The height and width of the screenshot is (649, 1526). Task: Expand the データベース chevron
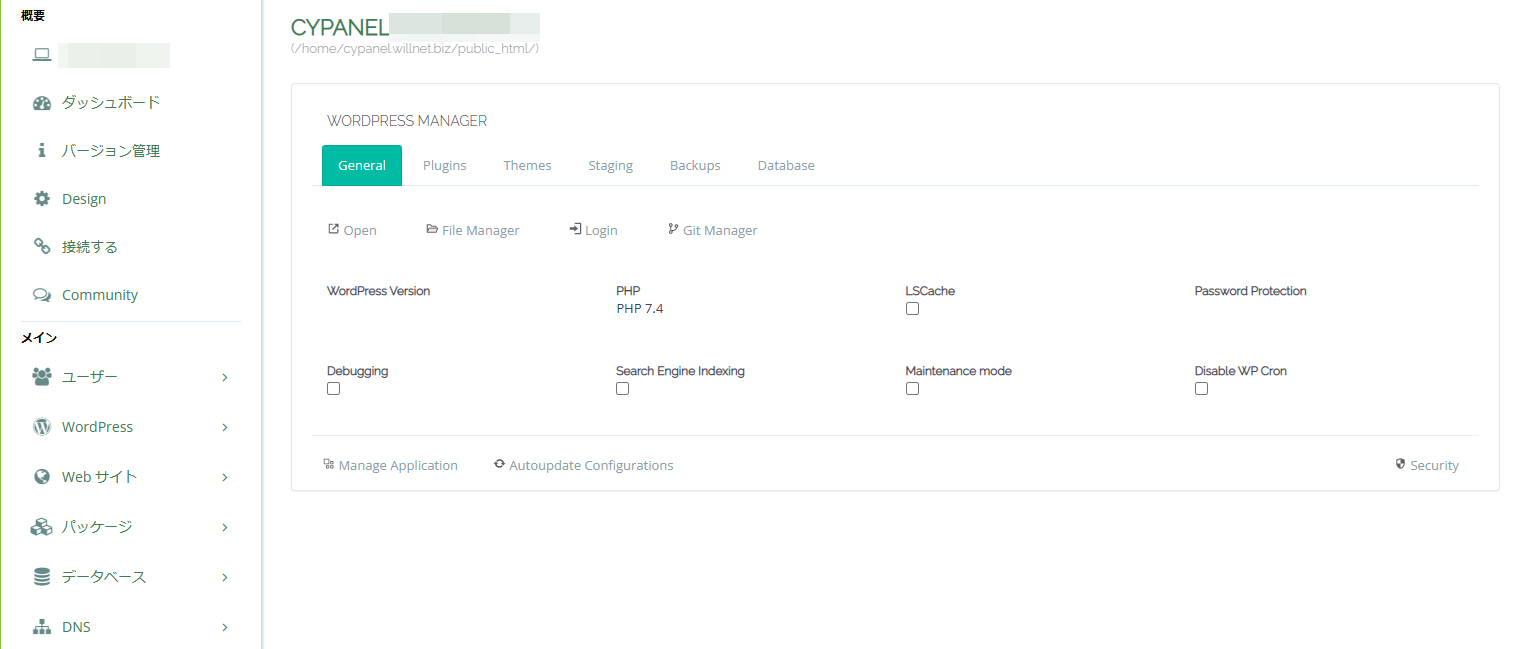click(225, 577)
